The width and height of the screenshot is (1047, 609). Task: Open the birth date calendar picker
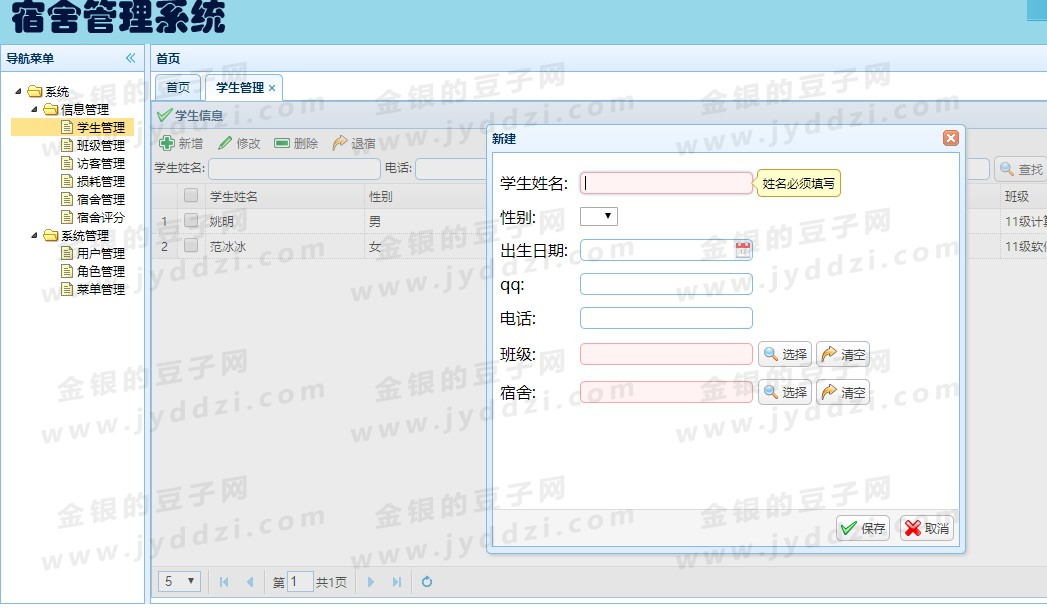coord(743,250)
